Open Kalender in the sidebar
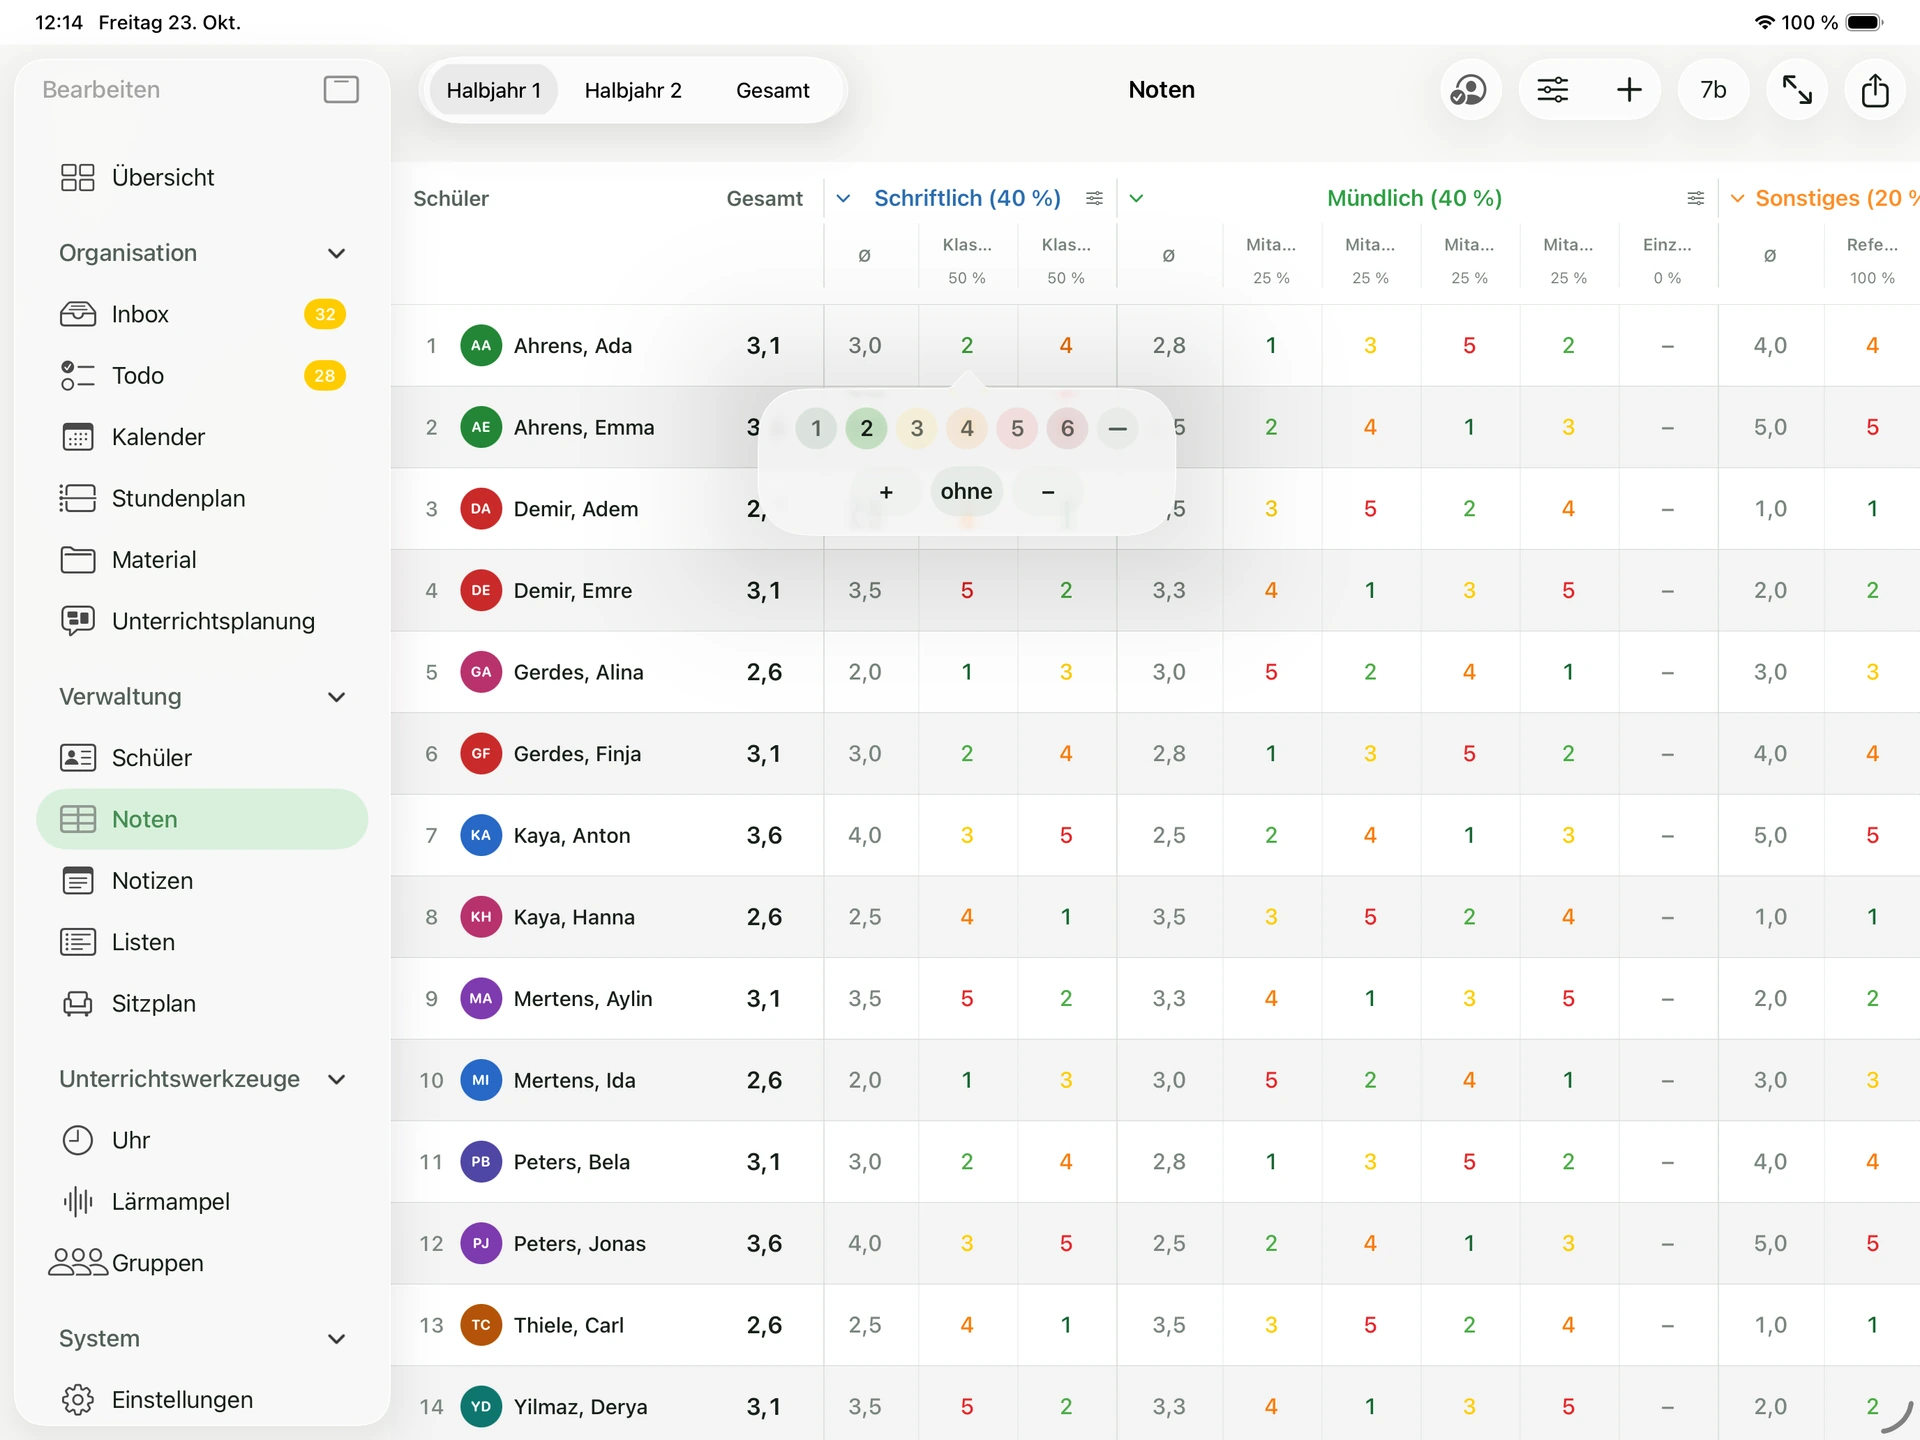Screen dimensions: 1920x1440 coord(202,437)
